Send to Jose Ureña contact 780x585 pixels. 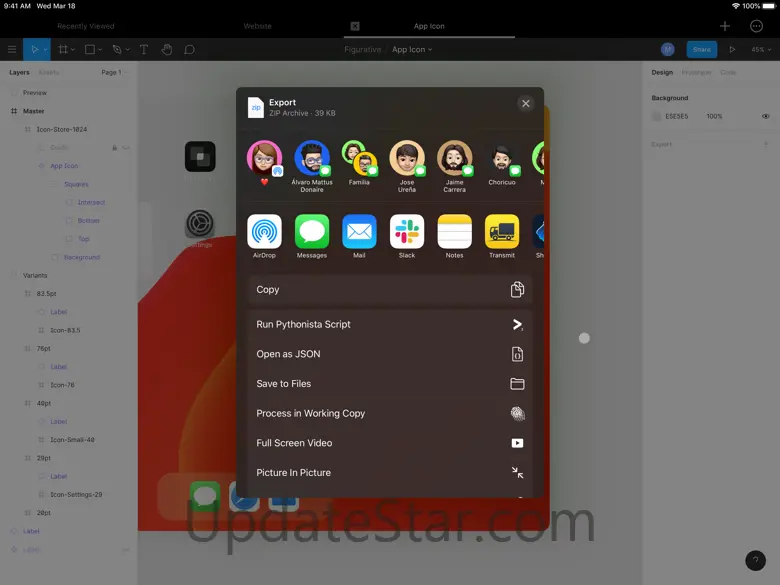(x=407, y=166)
